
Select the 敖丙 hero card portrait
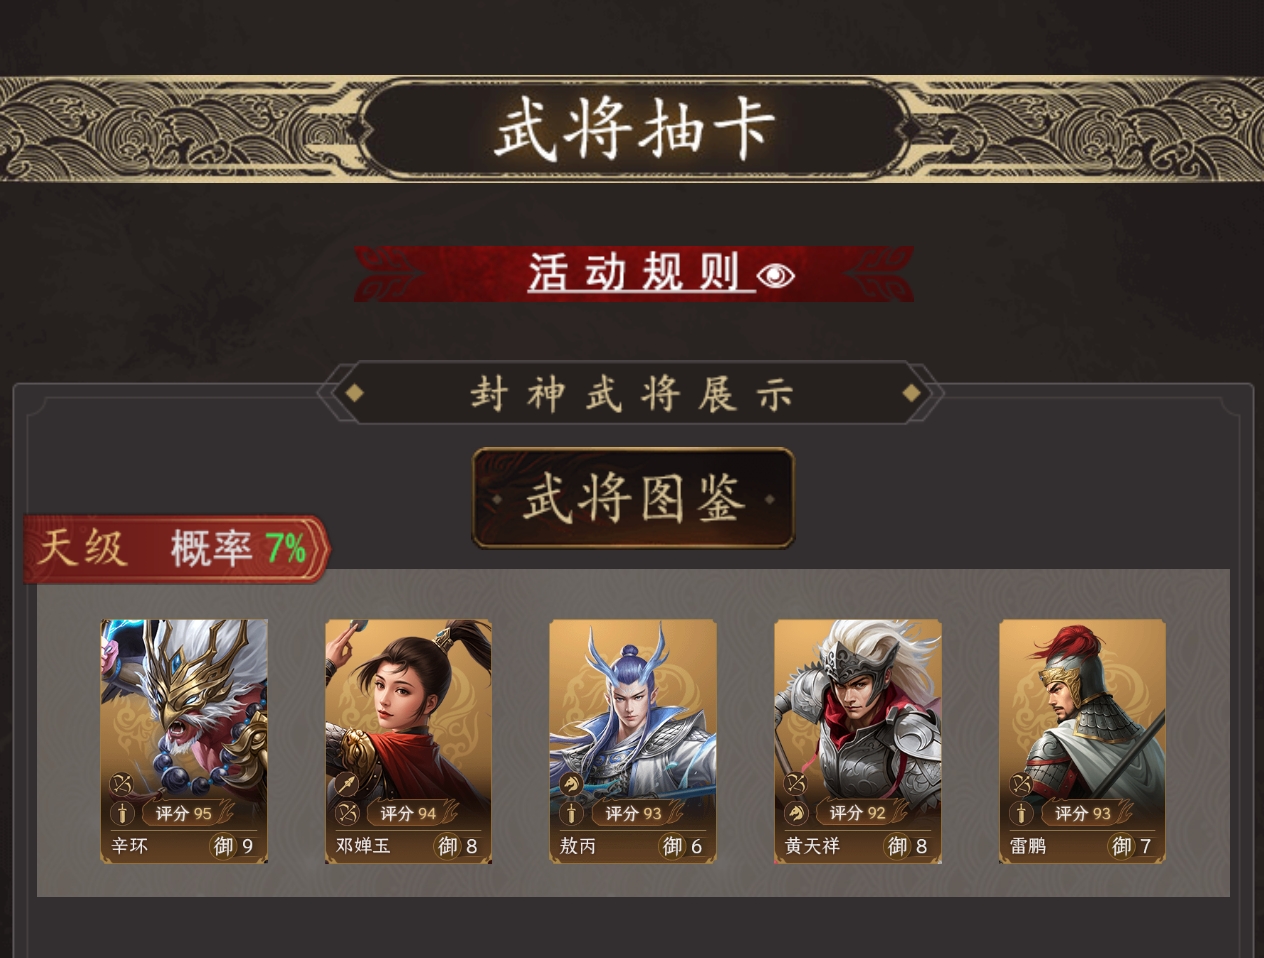633,741
